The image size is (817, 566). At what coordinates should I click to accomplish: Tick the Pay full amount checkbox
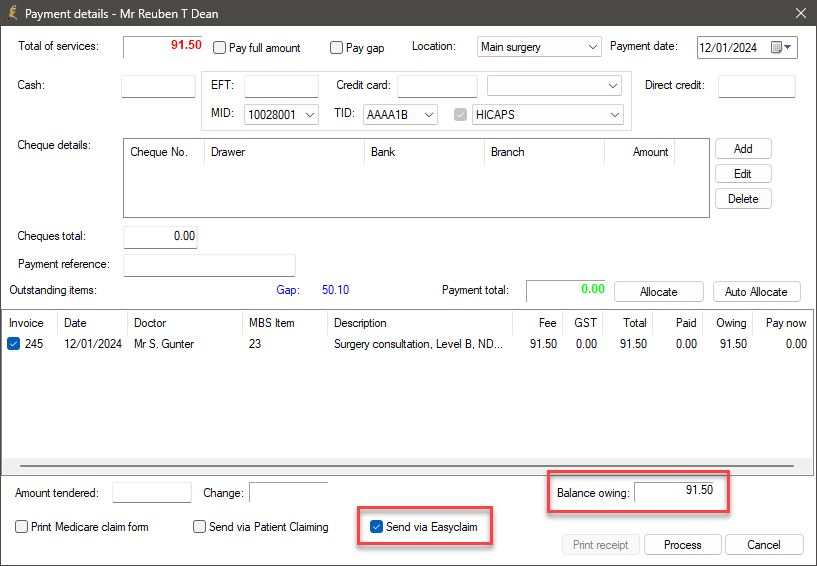pos(219,48)
